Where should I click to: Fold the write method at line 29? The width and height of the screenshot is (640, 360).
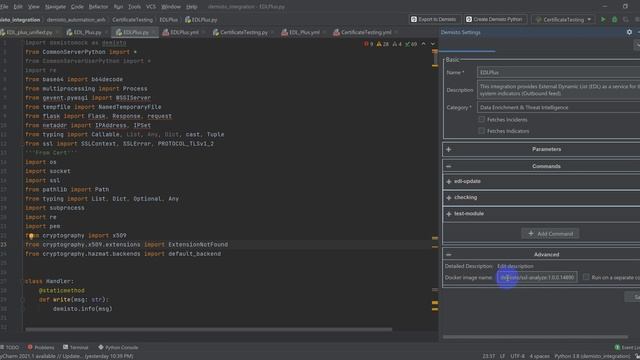click(x=22, y=300)
